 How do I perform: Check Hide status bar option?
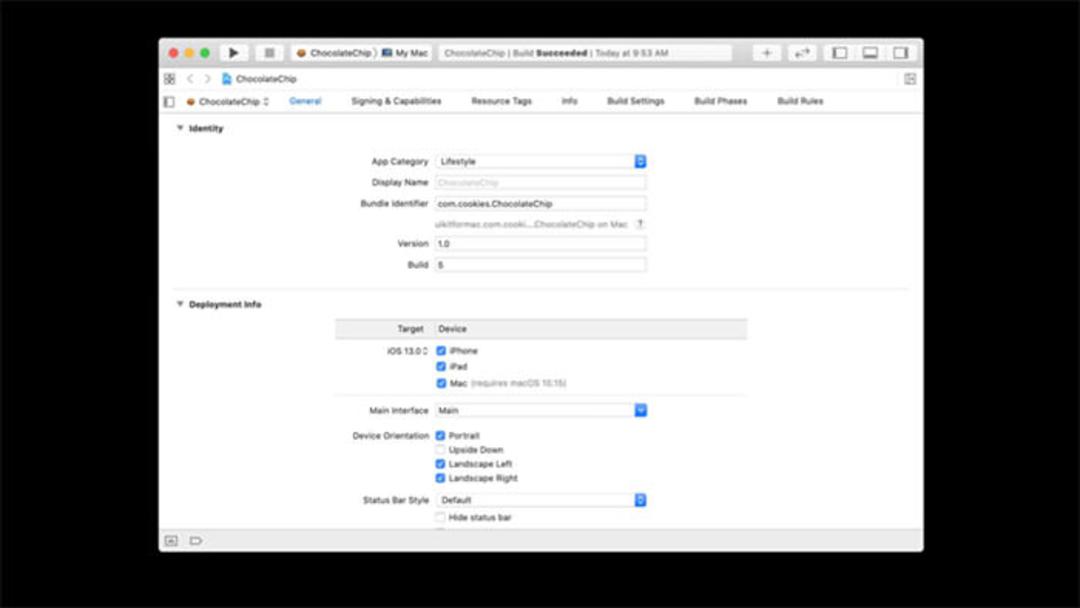pyautogui.click(x=440, y=517)
